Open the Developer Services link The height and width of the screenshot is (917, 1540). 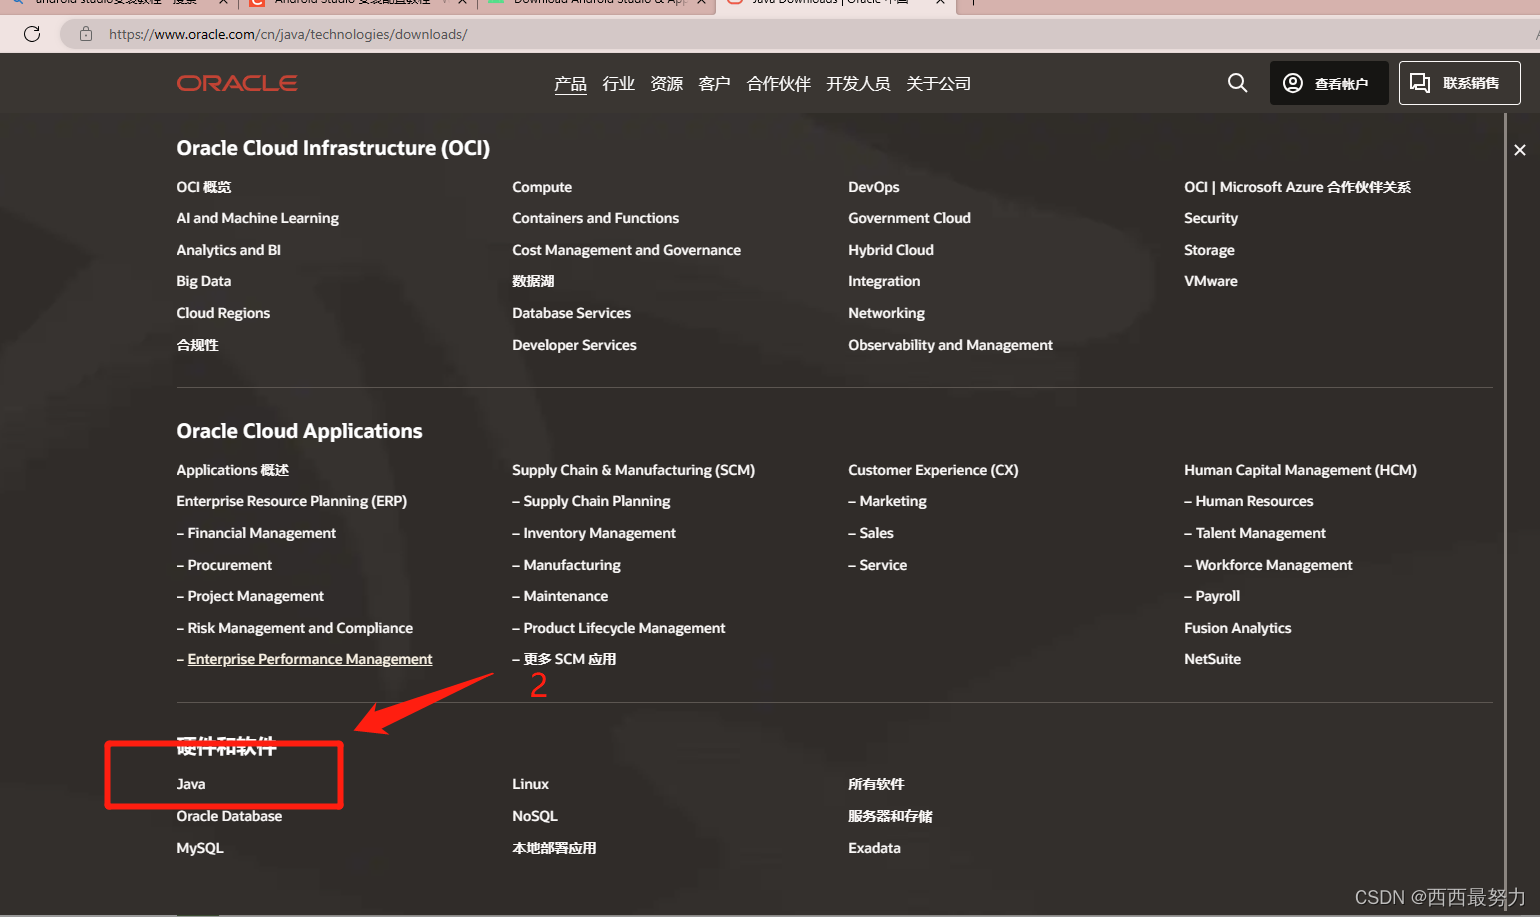coord(574,345)
